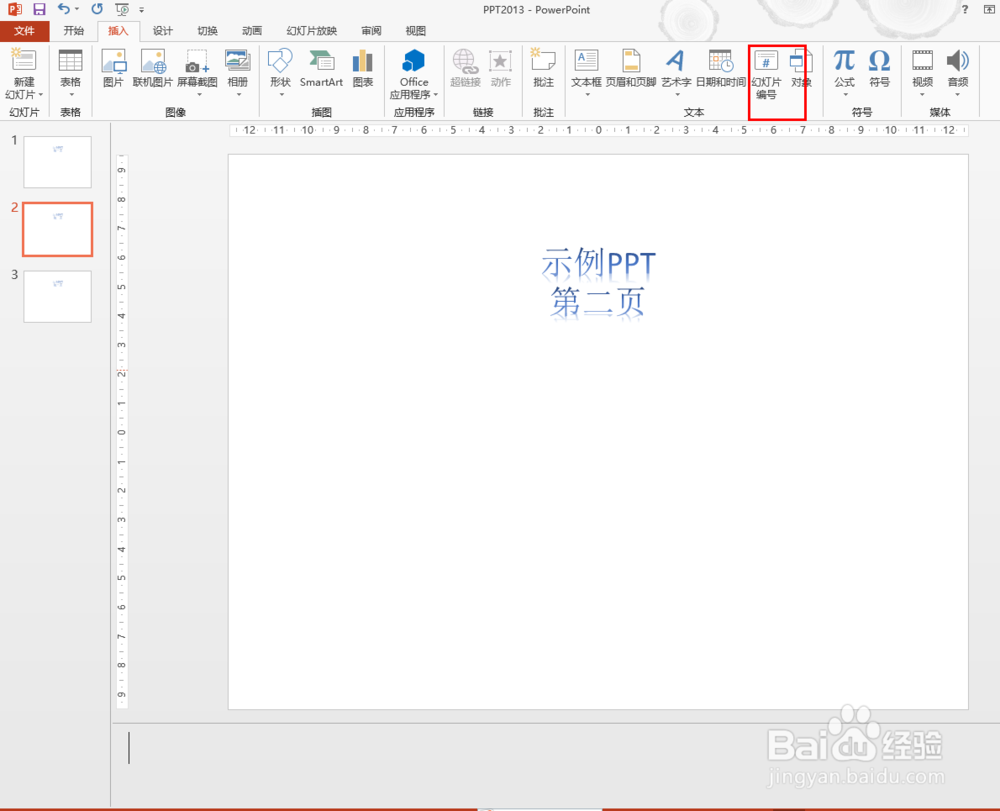This screenshot has width=1000, height=811.
Task: Switch to the Review (审阅) tab
Action: coord(371,31)
